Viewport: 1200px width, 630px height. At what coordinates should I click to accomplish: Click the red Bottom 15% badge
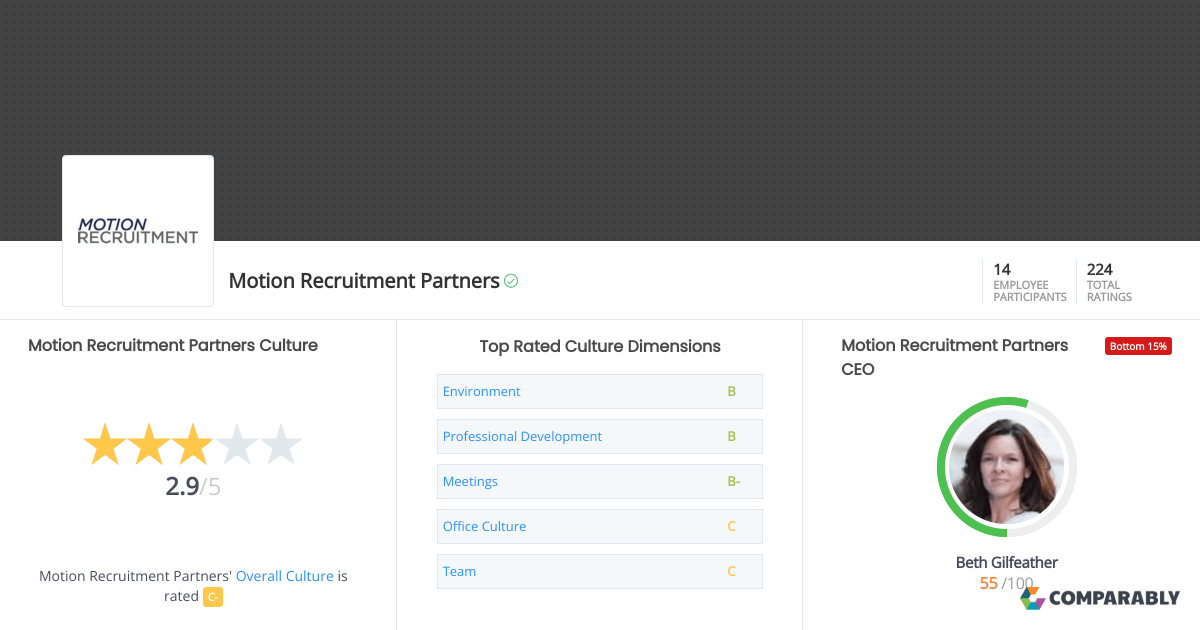[x=1138, y=345]
